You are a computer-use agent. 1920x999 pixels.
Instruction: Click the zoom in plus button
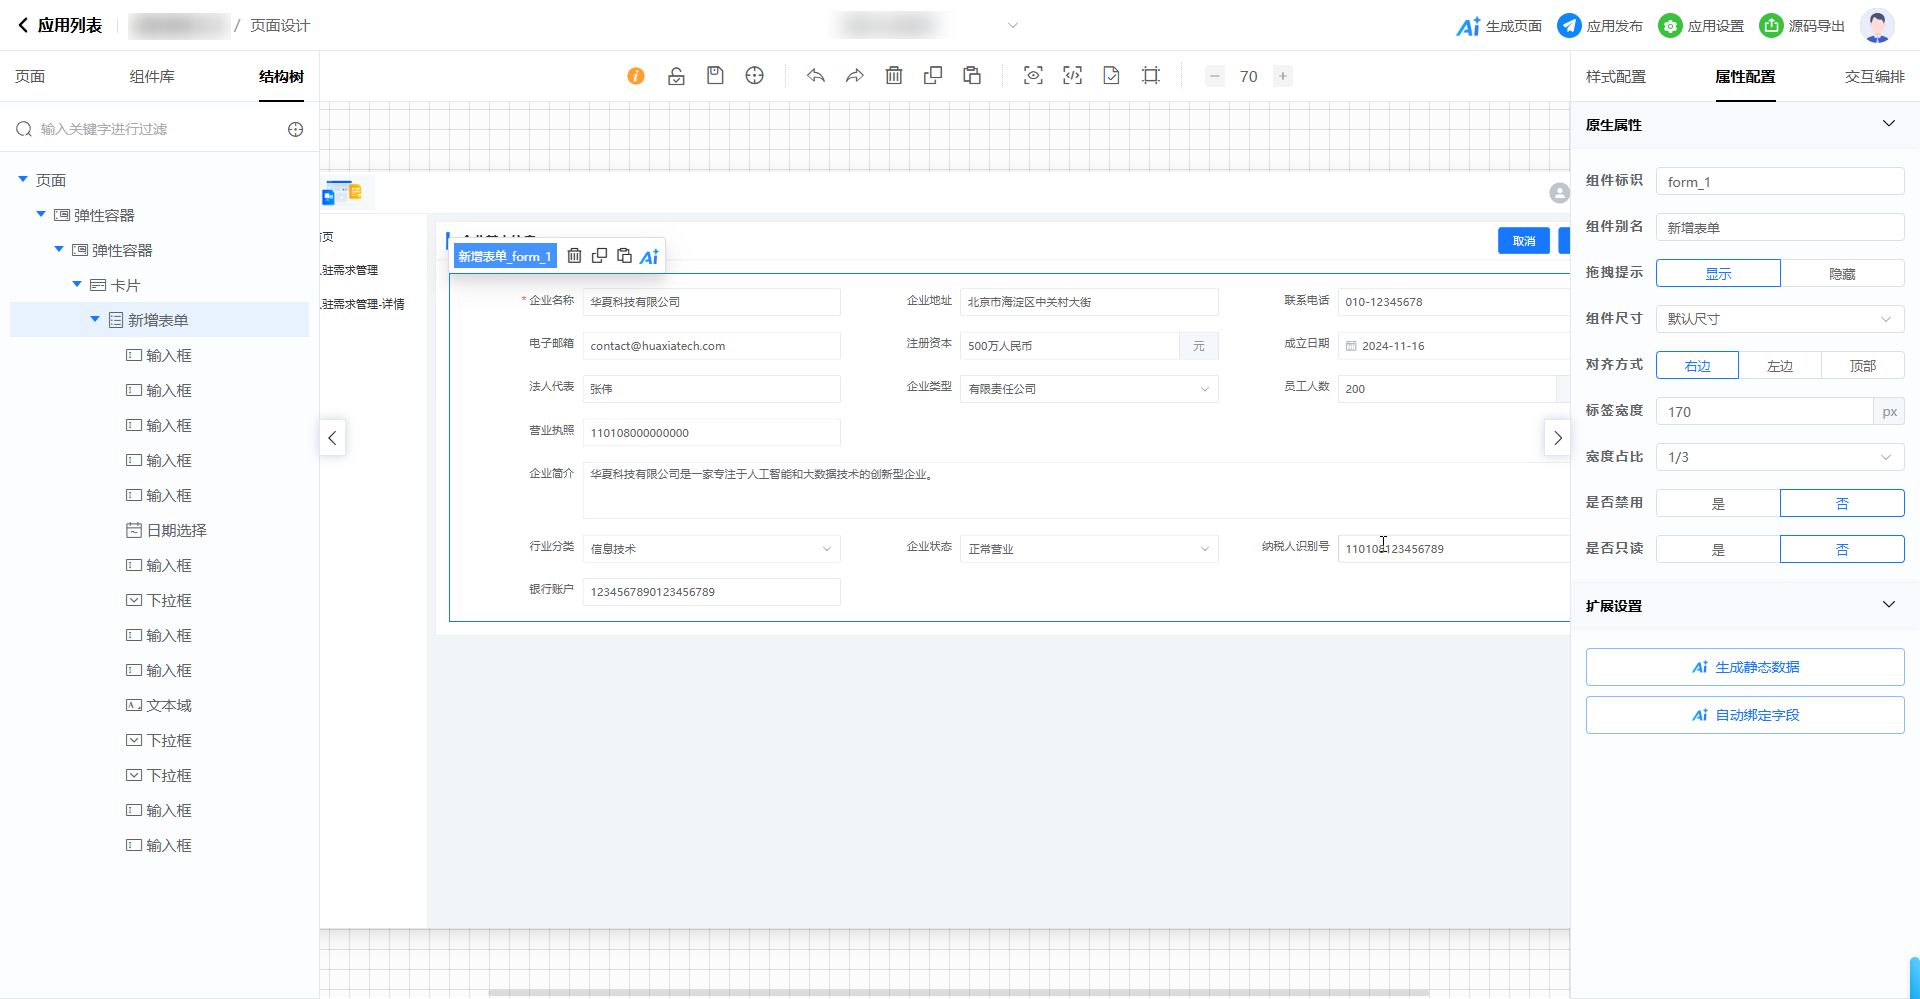[1282, 76]
